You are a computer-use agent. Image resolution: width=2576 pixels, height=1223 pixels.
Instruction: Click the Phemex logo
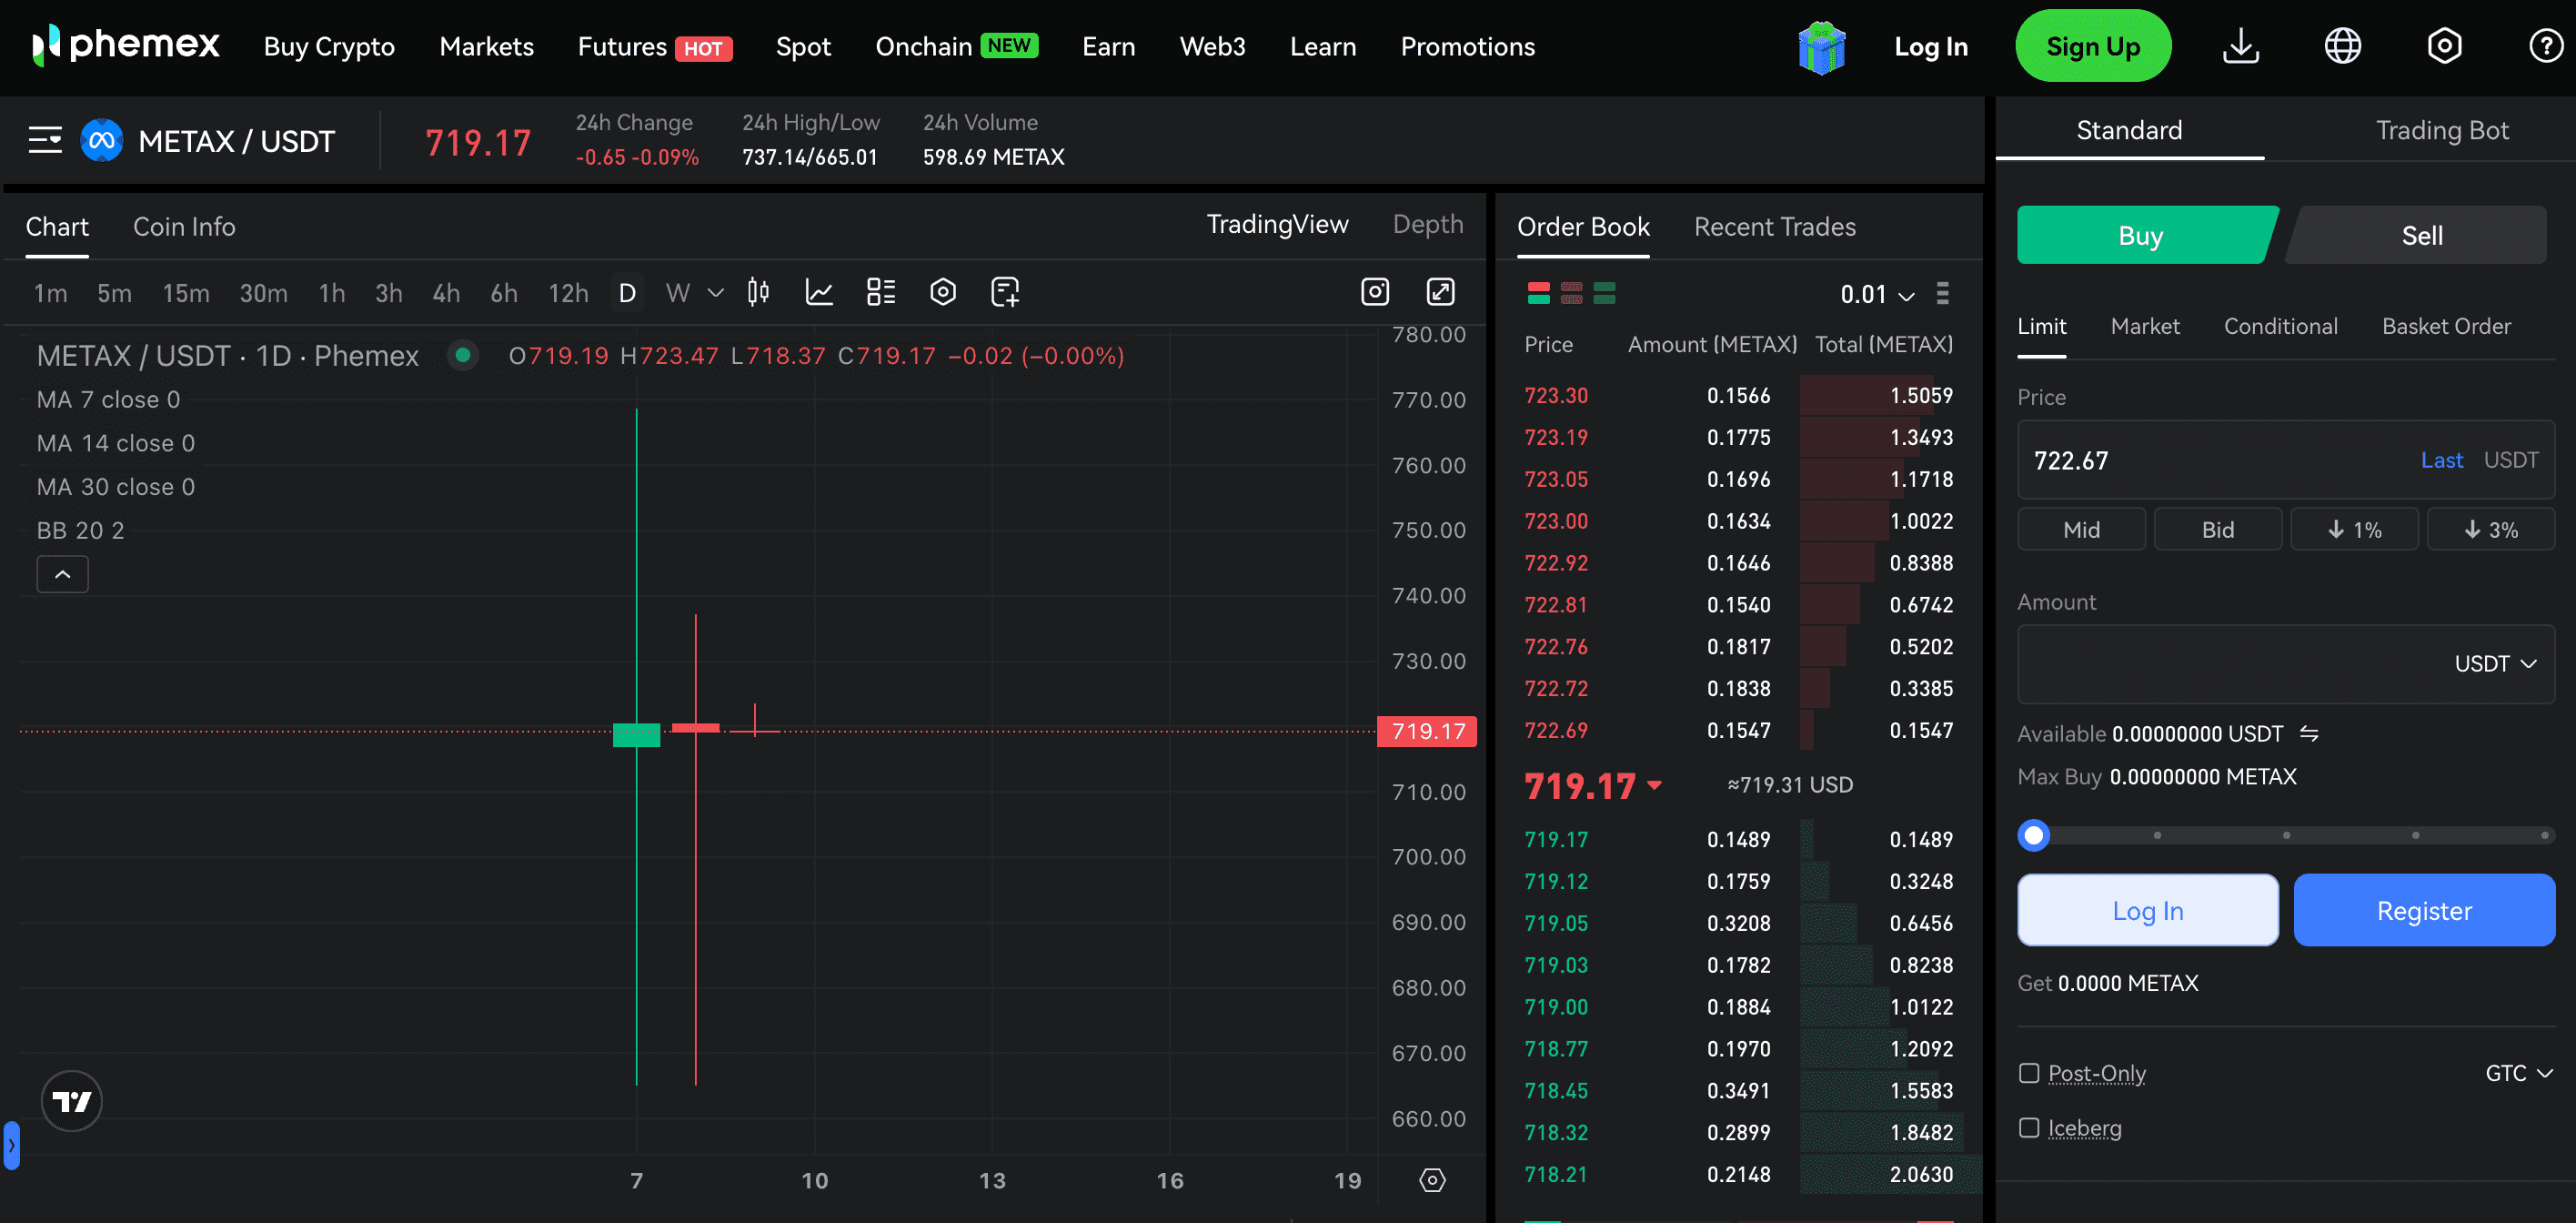click(126, 46)
